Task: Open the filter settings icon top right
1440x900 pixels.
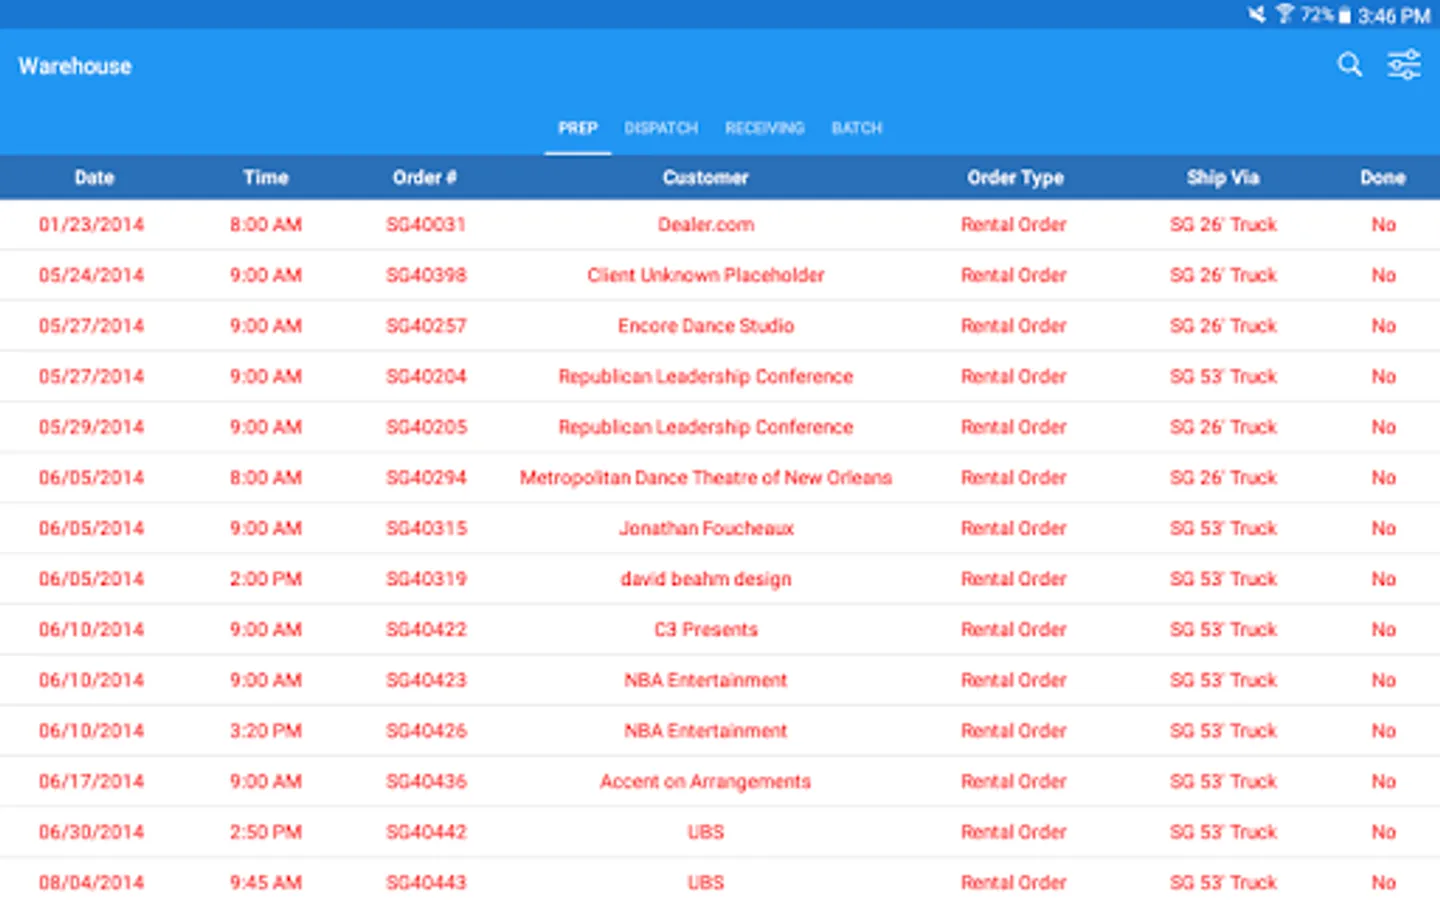Action: coord(1404,64)
